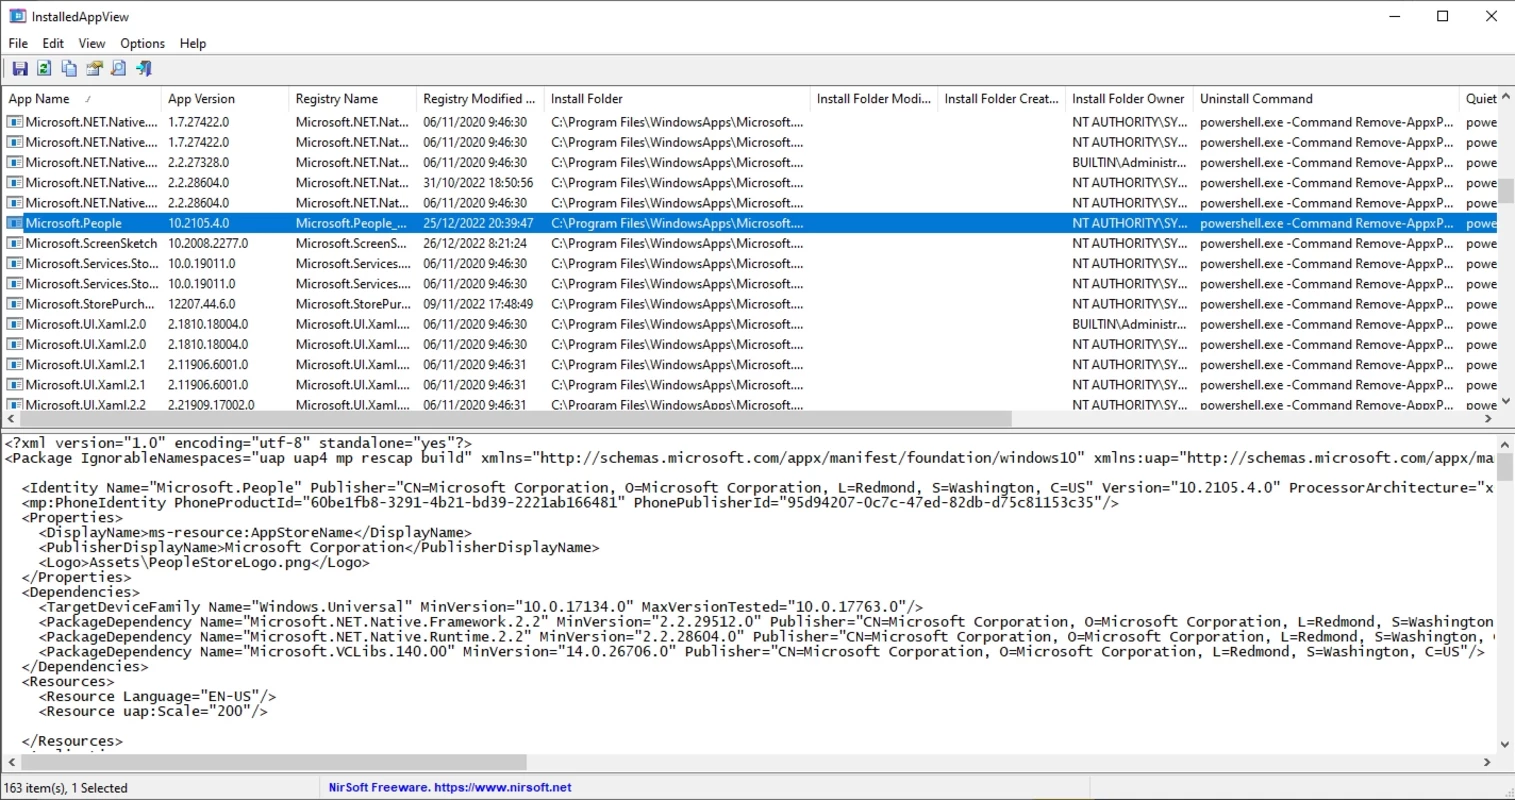Click the icon beside Microsoft.ScreenSketch row
Screen dimensions: 1515x800
(15, 243)
